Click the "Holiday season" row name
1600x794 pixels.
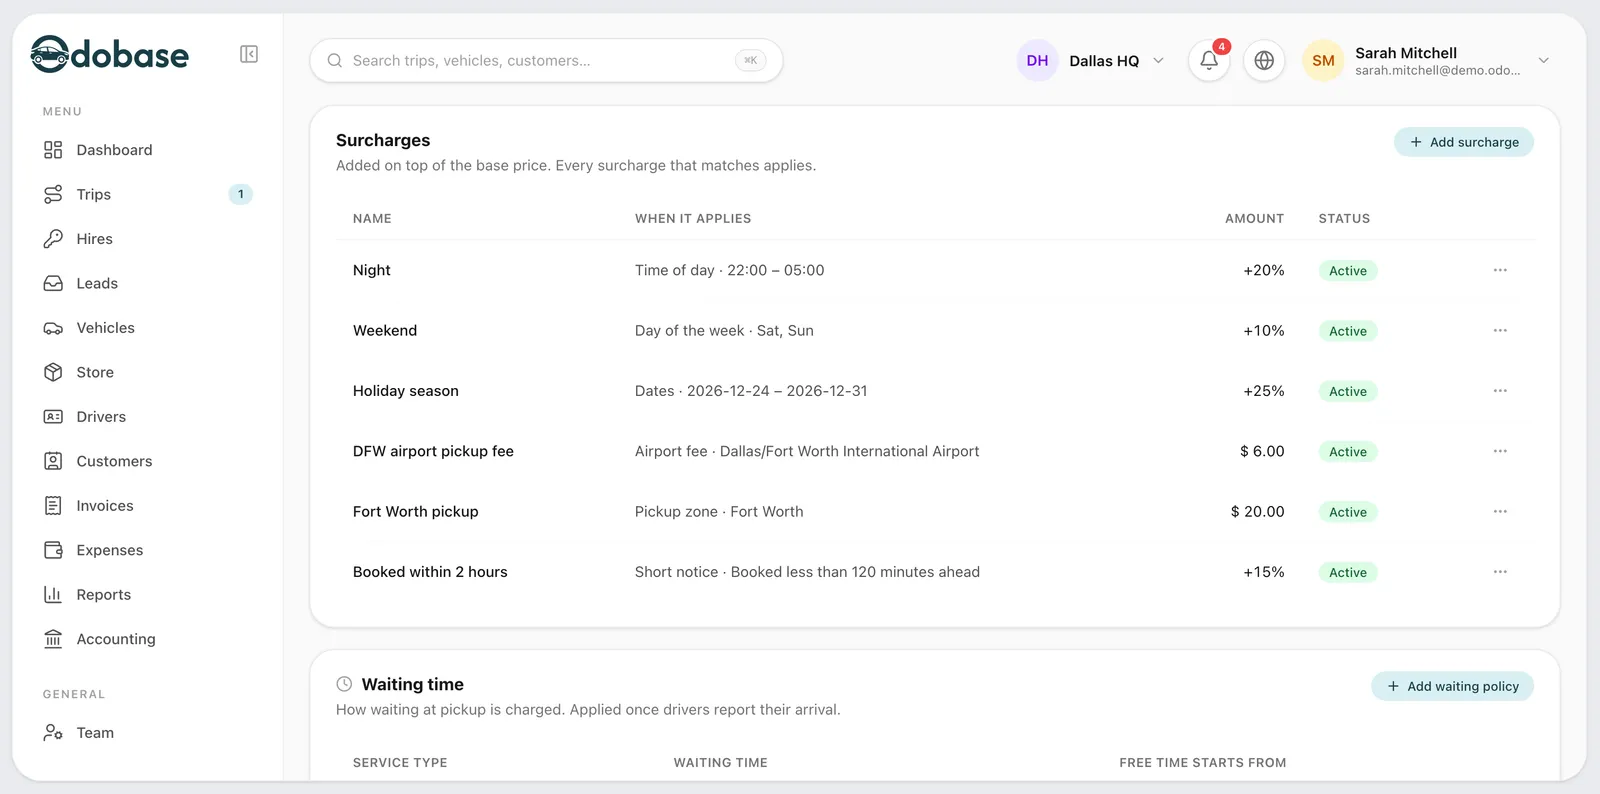[406, 391]
